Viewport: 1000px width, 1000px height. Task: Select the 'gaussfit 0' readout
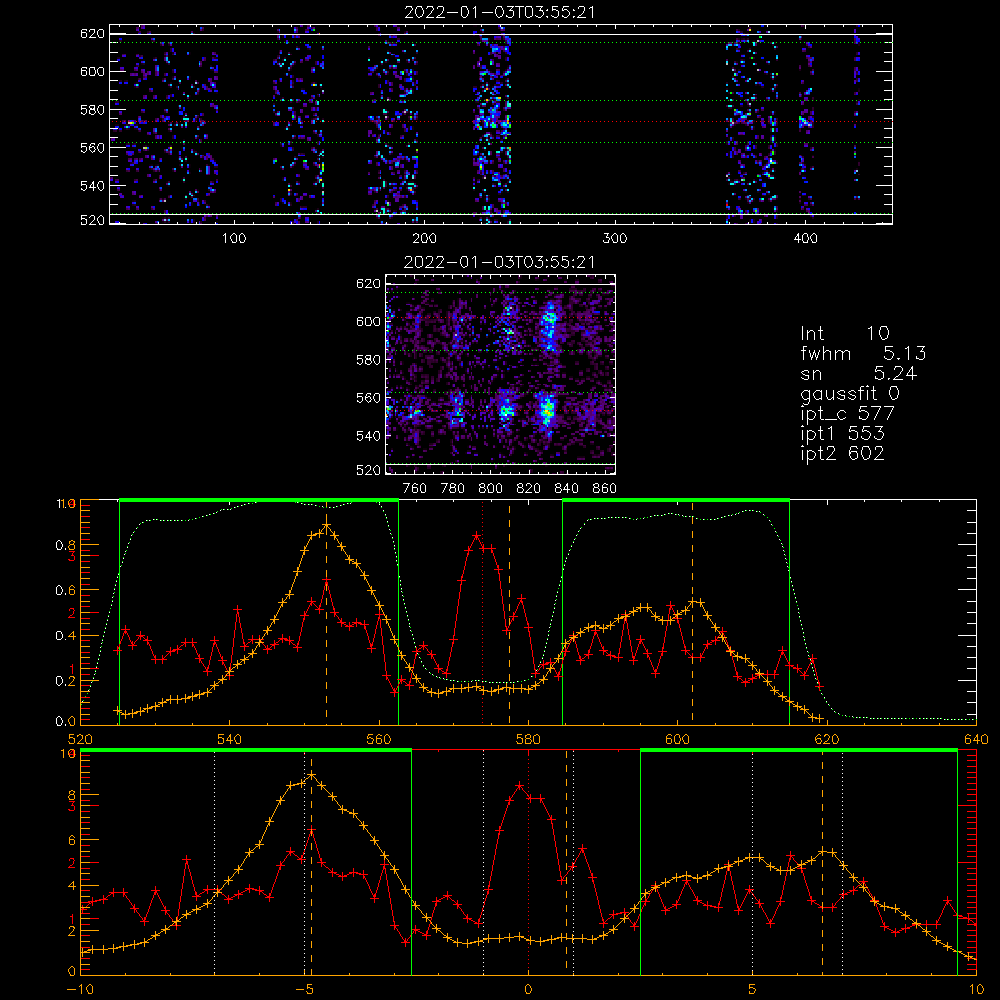pyautogui.click(x=850, y=393)
